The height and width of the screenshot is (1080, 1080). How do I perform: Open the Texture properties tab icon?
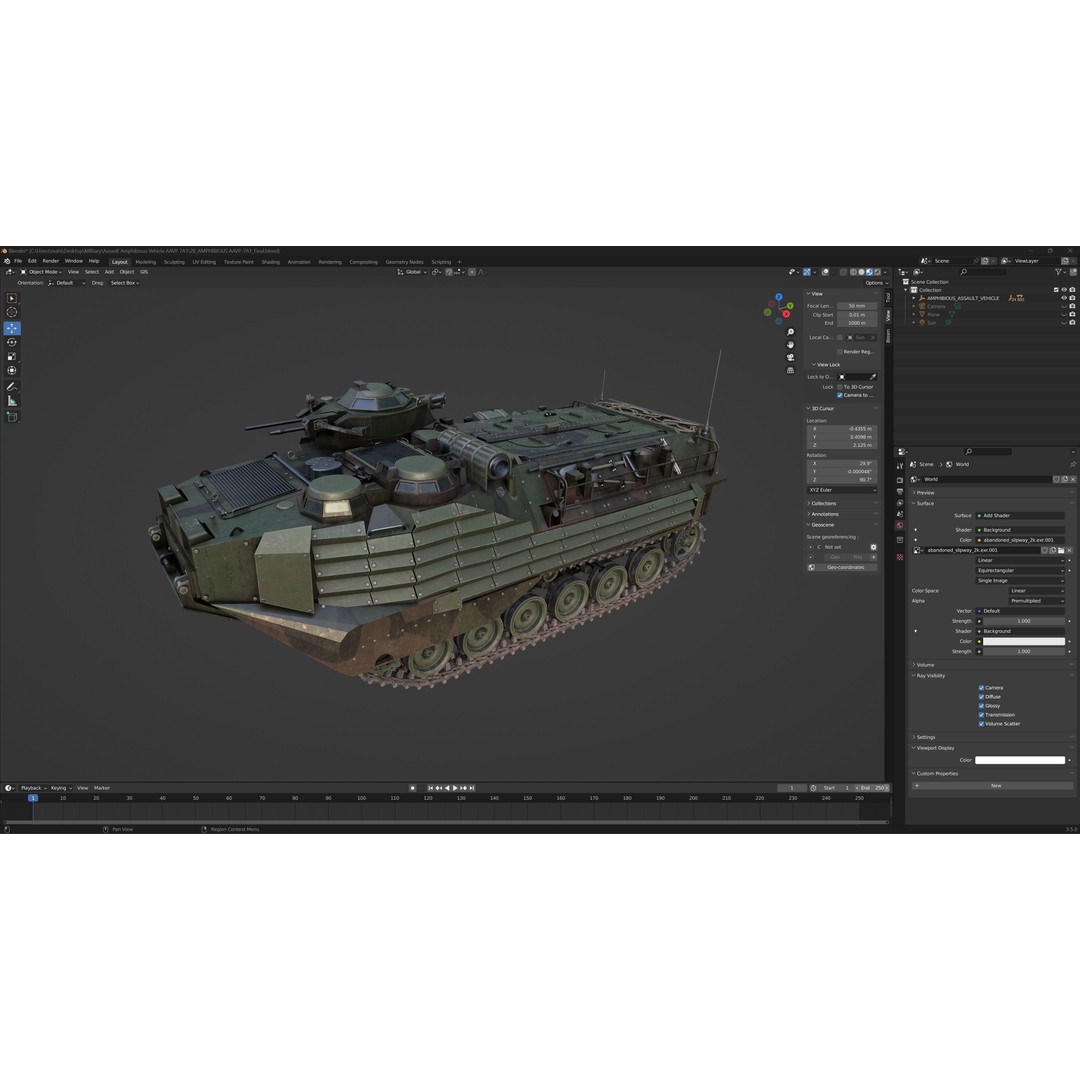(900, 557)
